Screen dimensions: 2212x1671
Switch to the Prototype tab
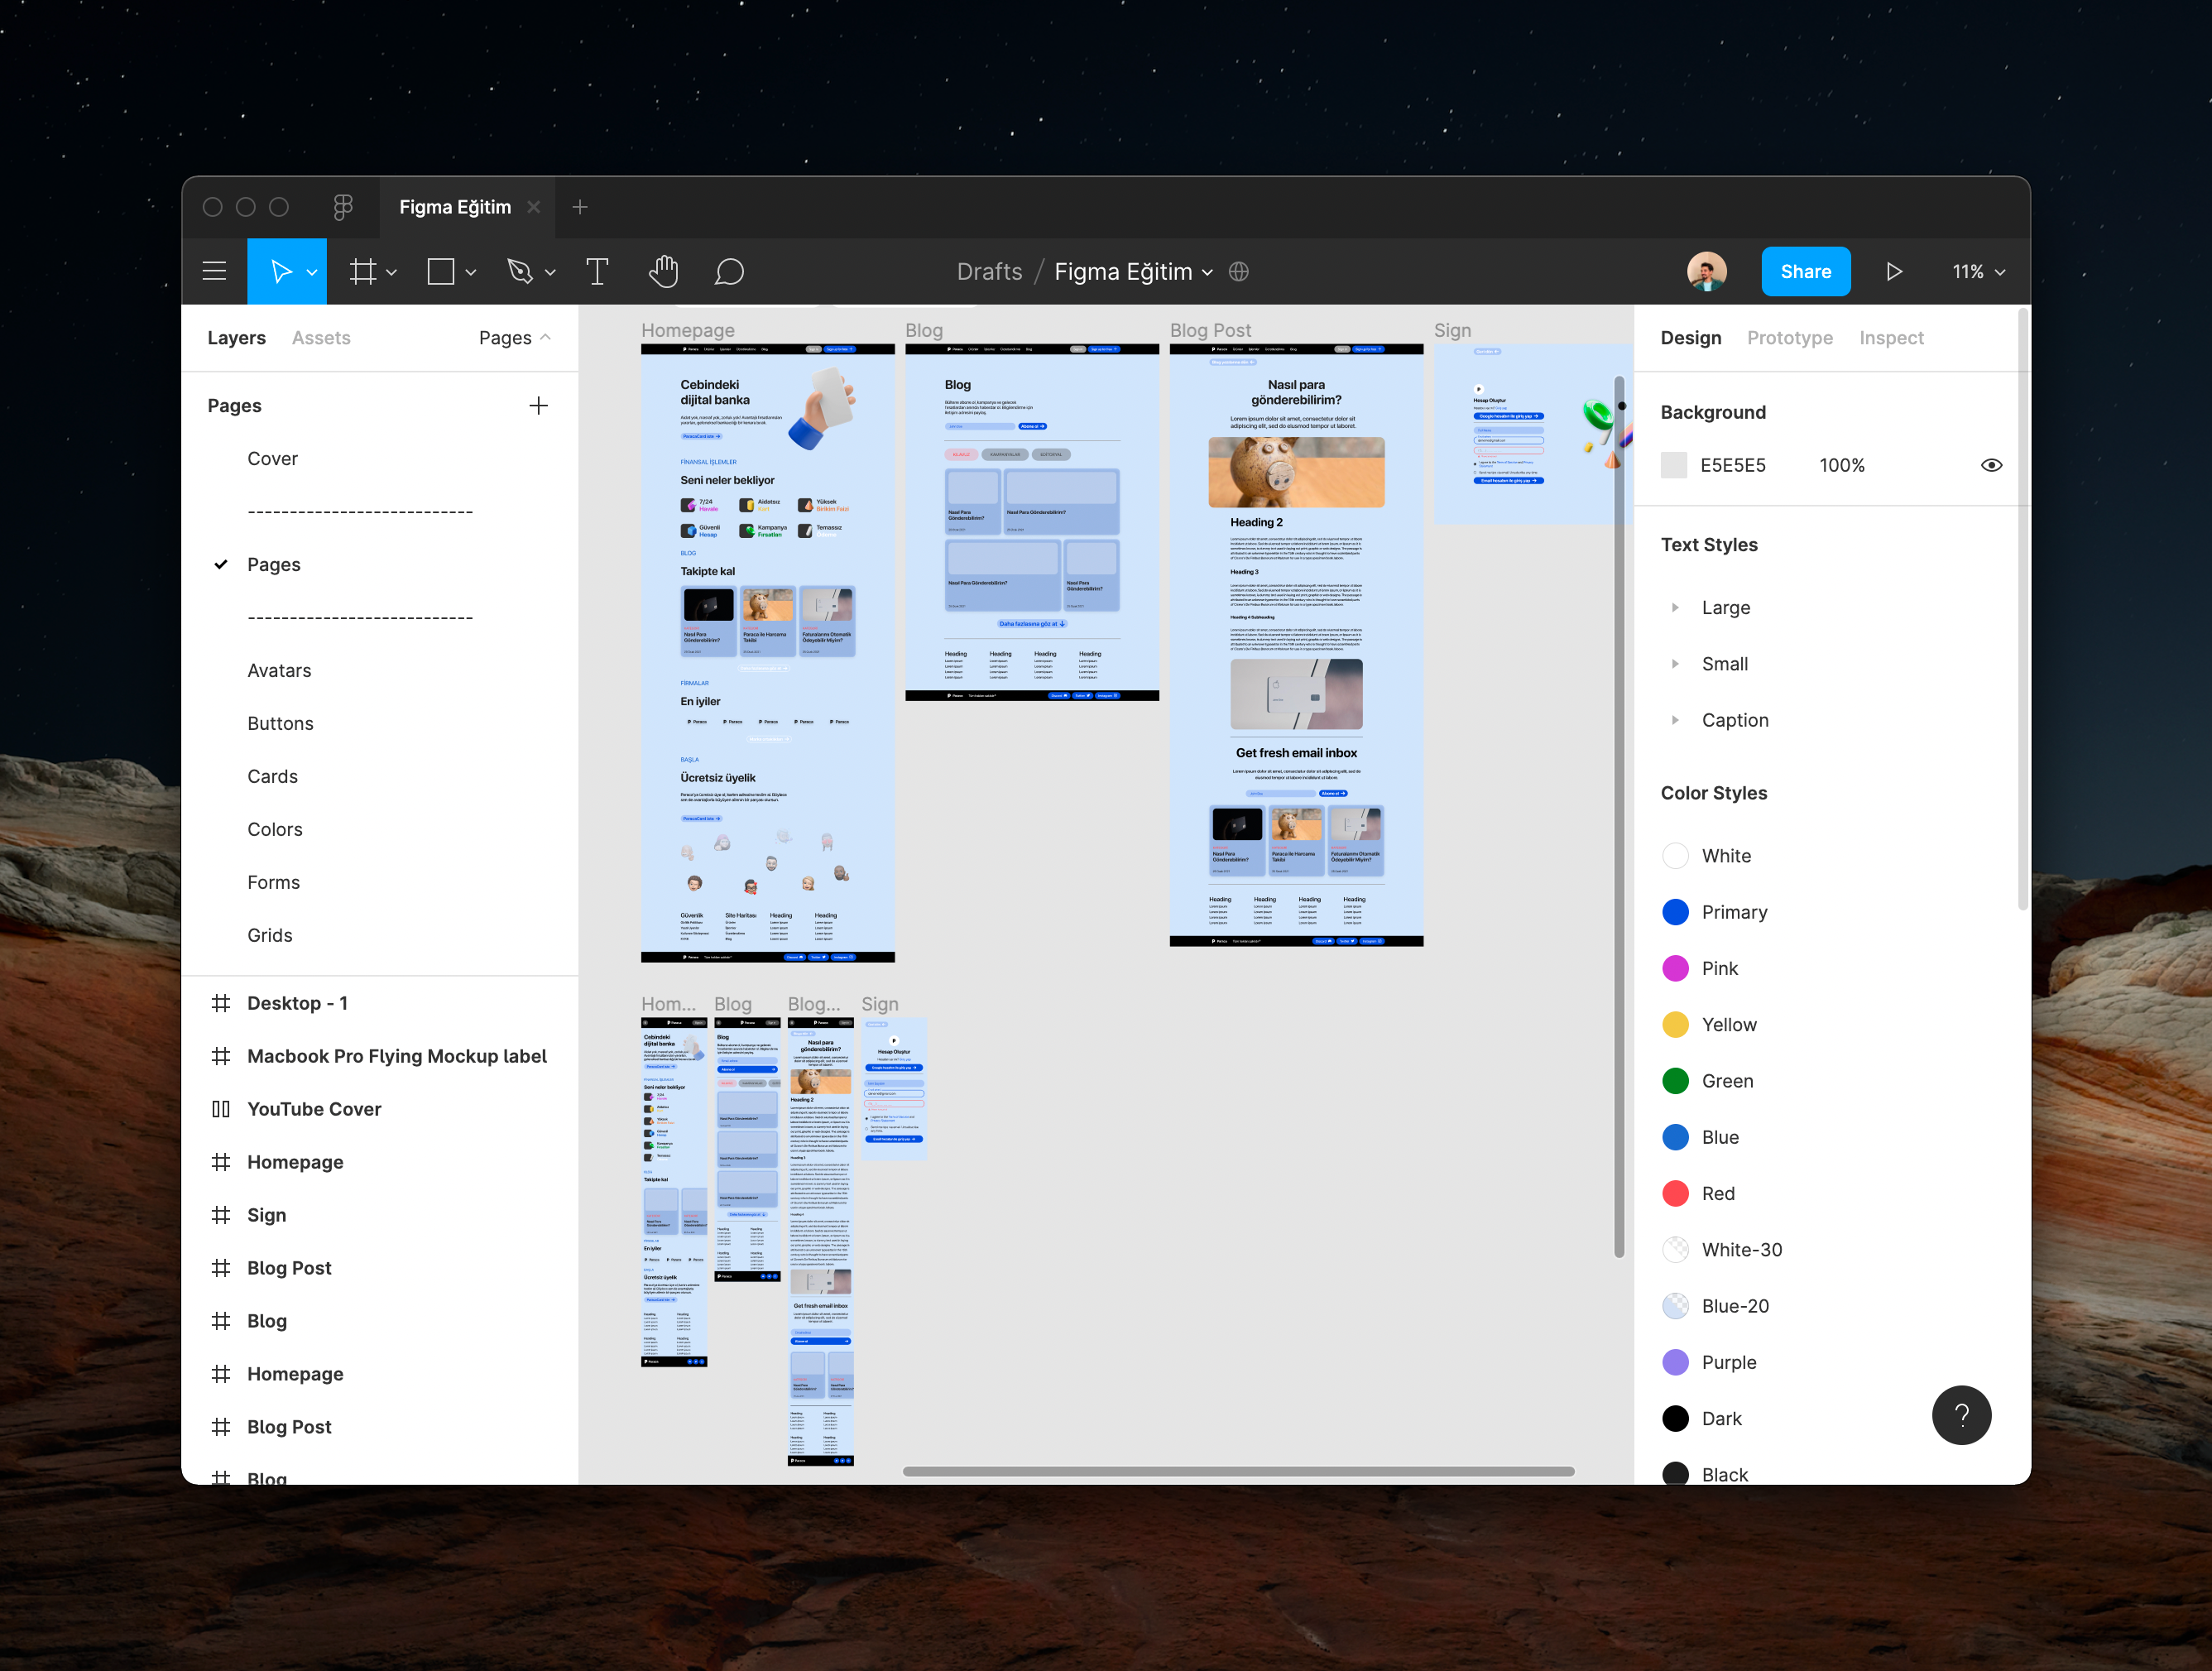(x=1790, y=338)
